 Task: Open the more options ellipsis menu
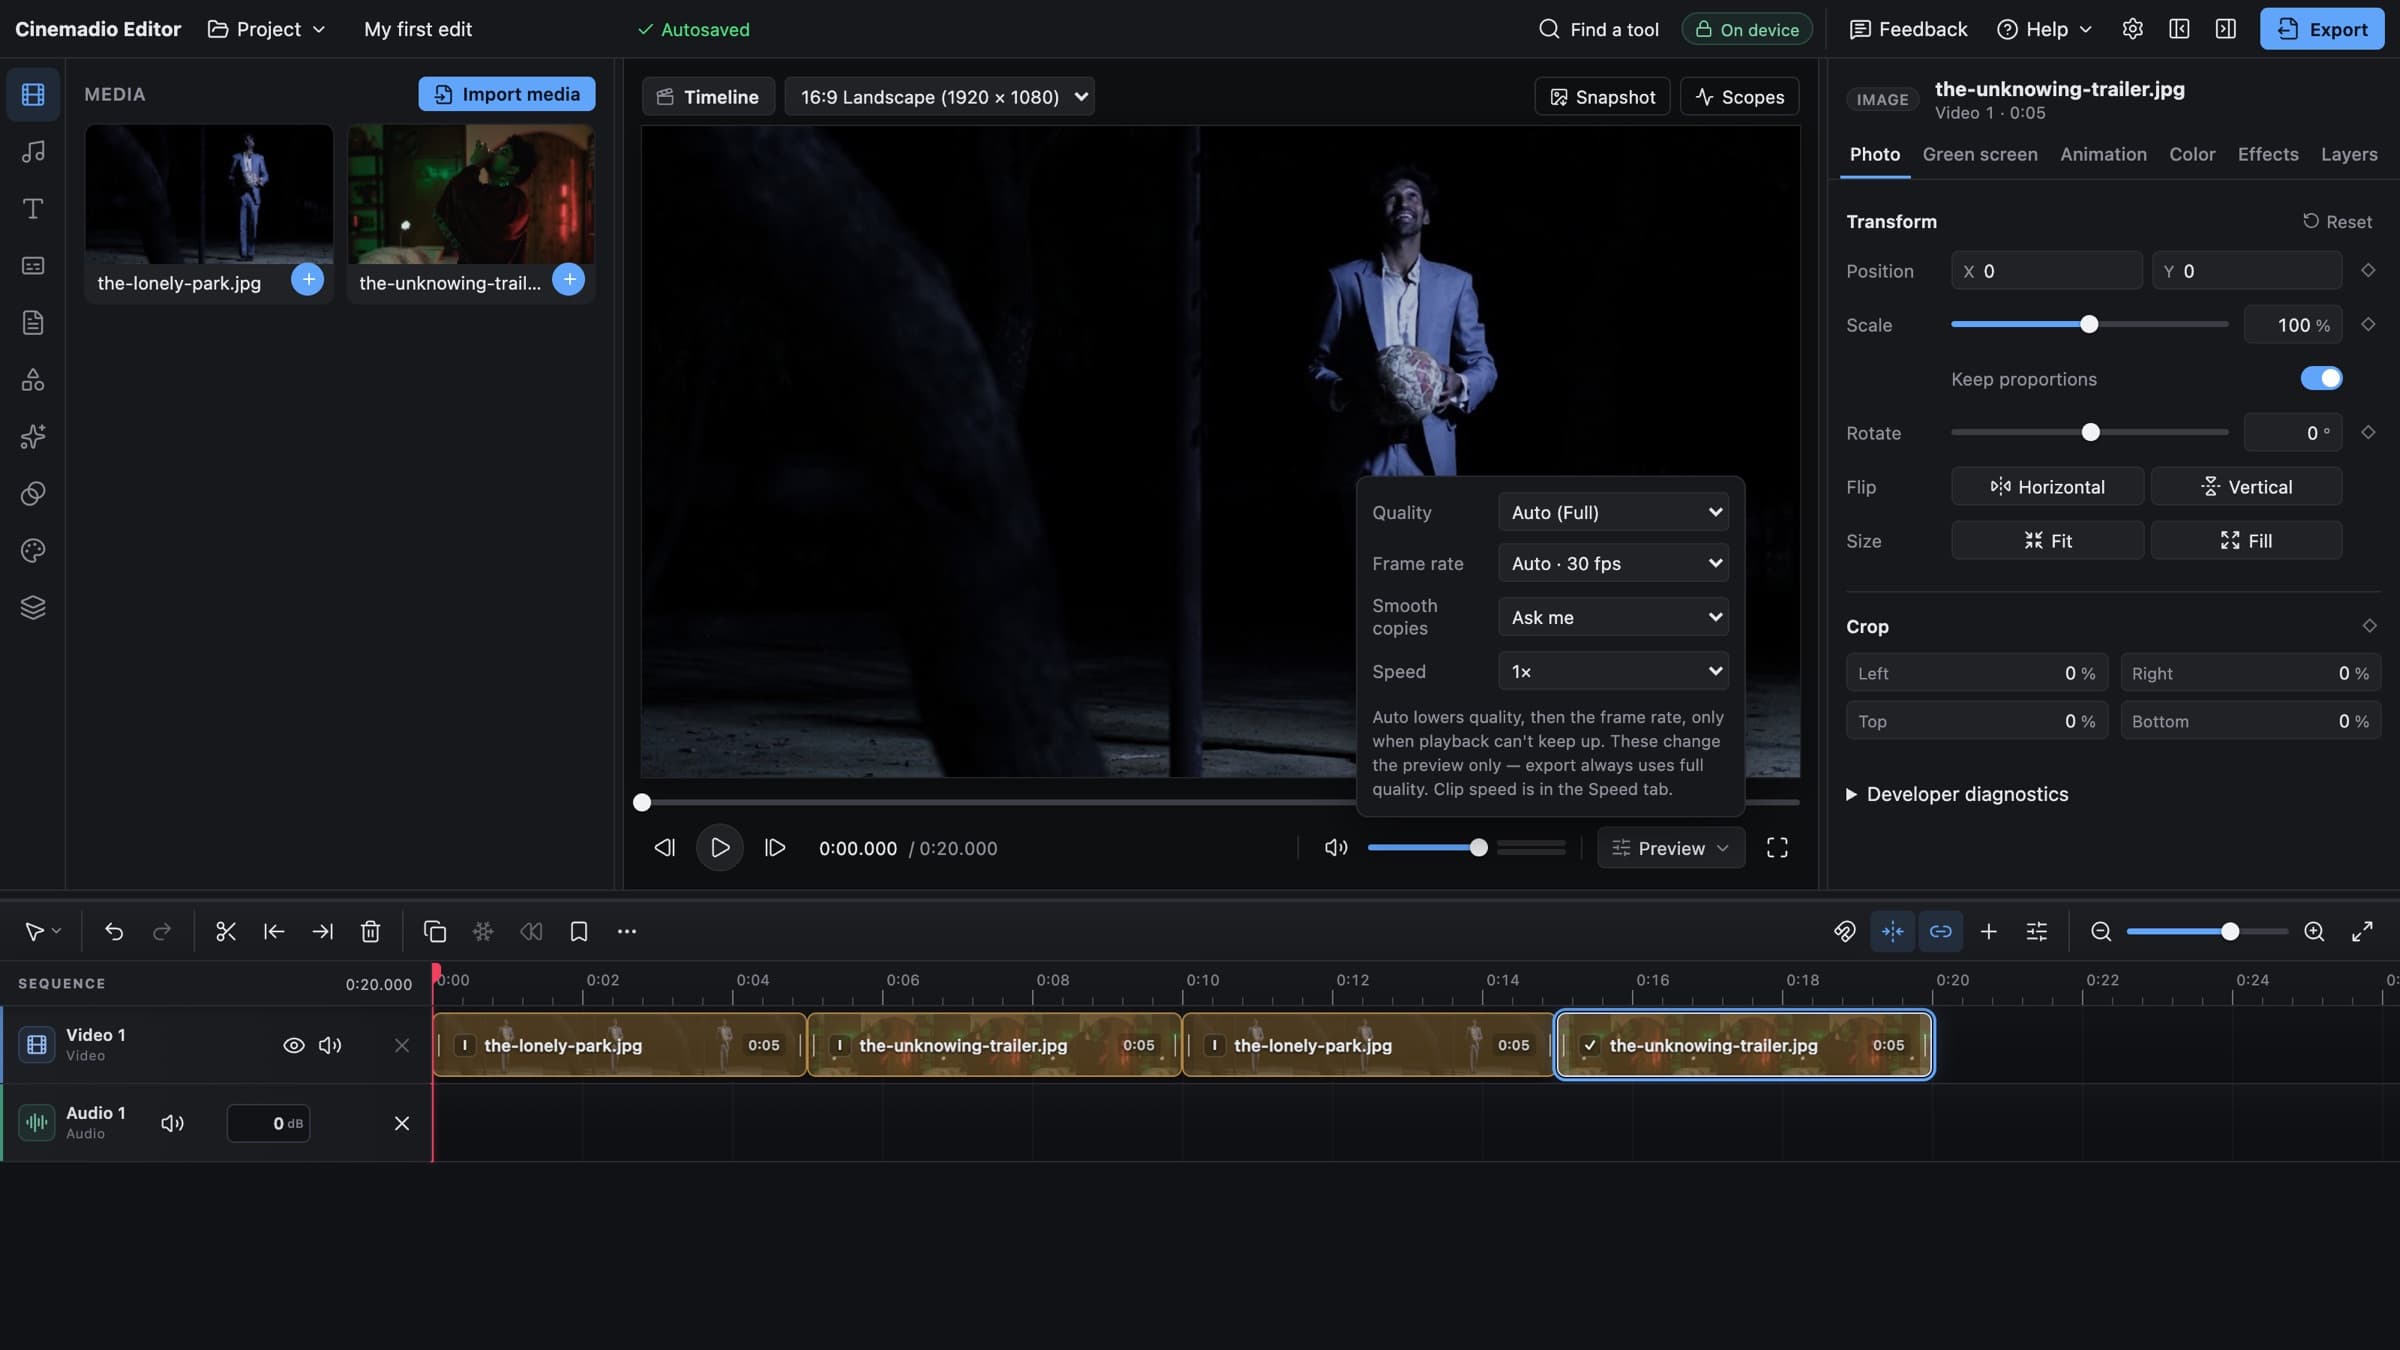(x=627, y=932)
